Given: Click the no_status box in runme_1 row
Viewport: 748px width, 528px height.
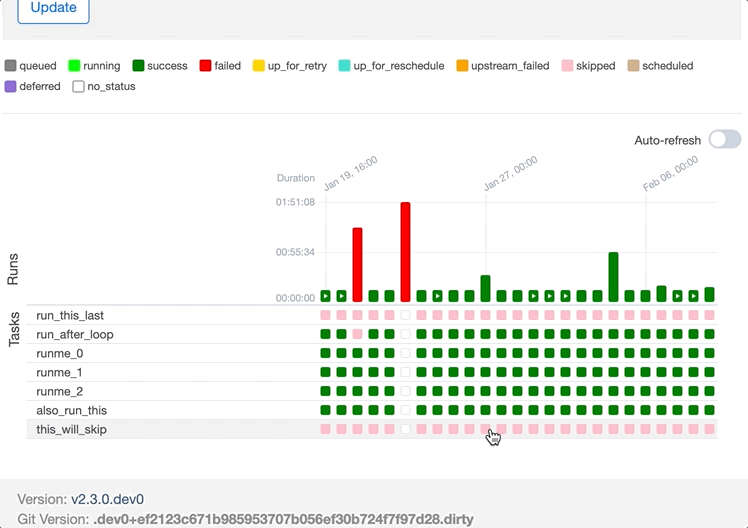Looking at the screenshot, I should coord(405,372).
